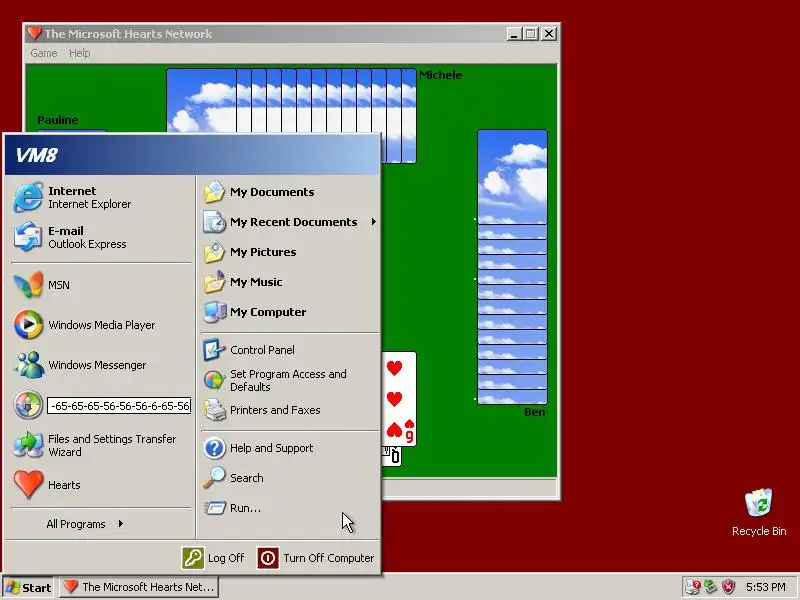Click security shield icon in system tray
This screenshot has height=600, width=800.
729,587
